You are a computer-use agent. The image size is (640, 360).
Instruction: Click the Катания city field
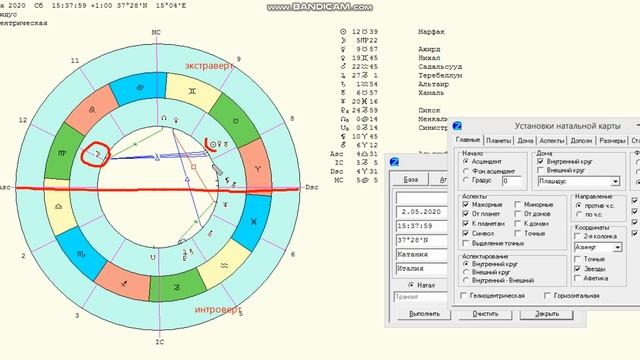[x=423, y=254]
